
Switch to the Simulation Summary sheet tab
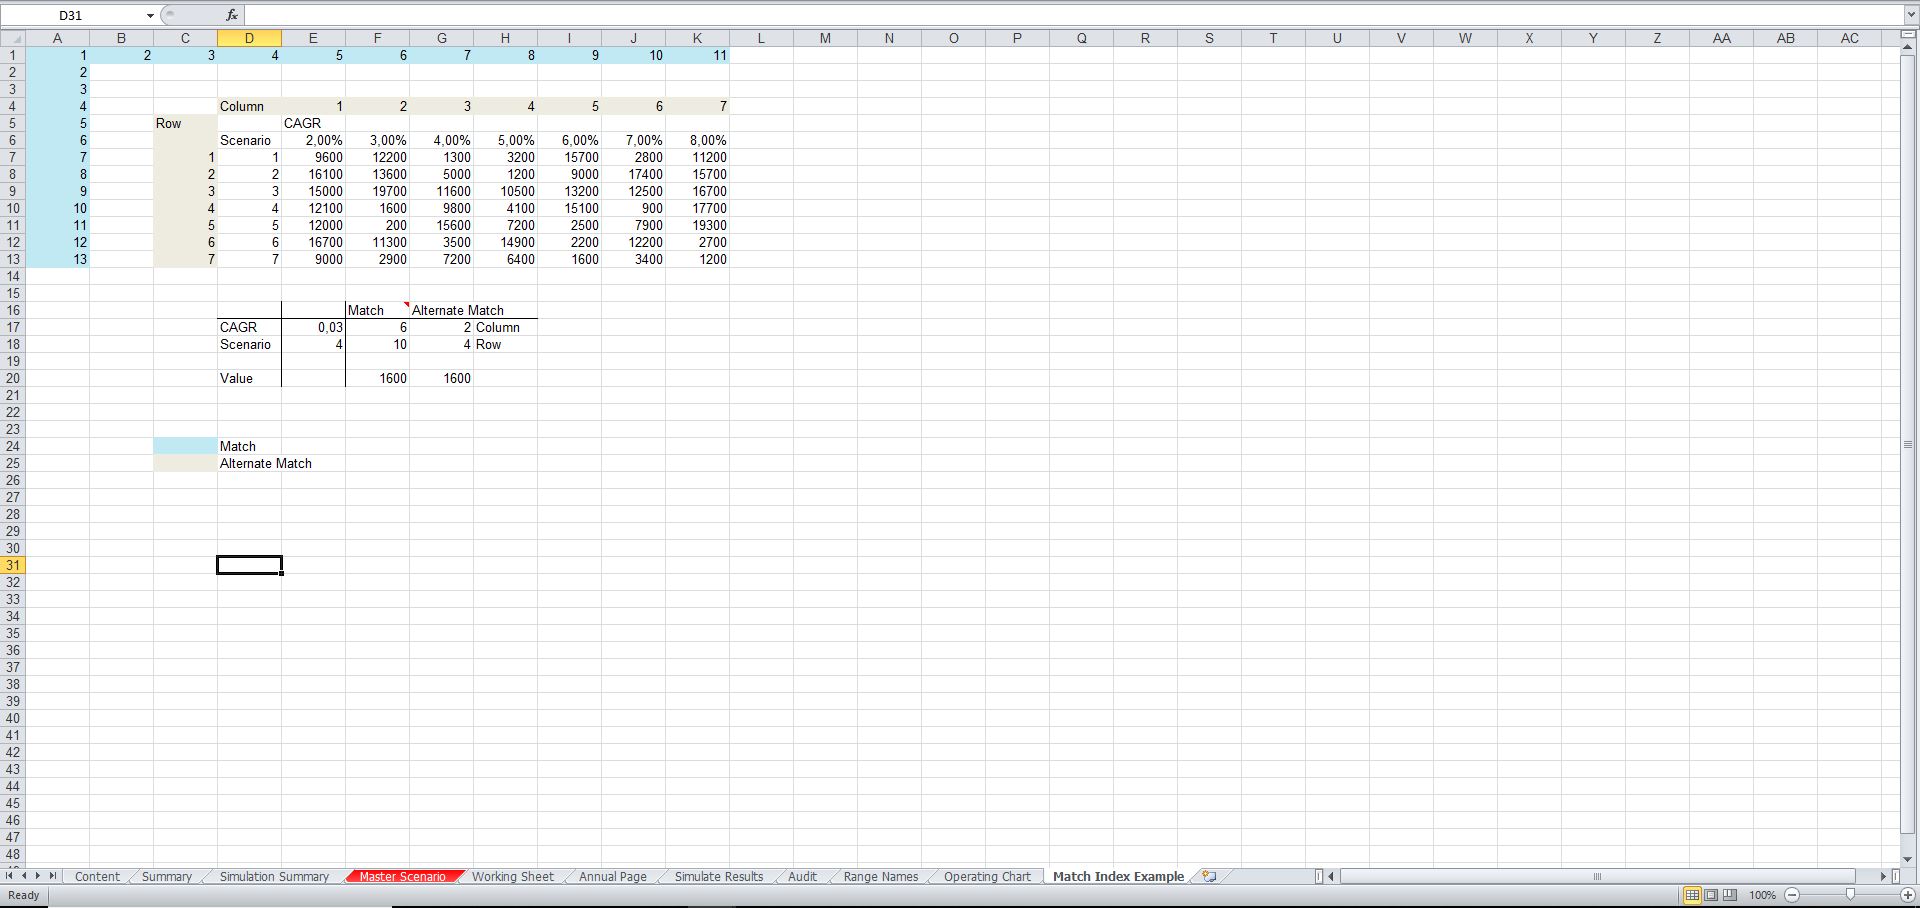pos(274,877)
